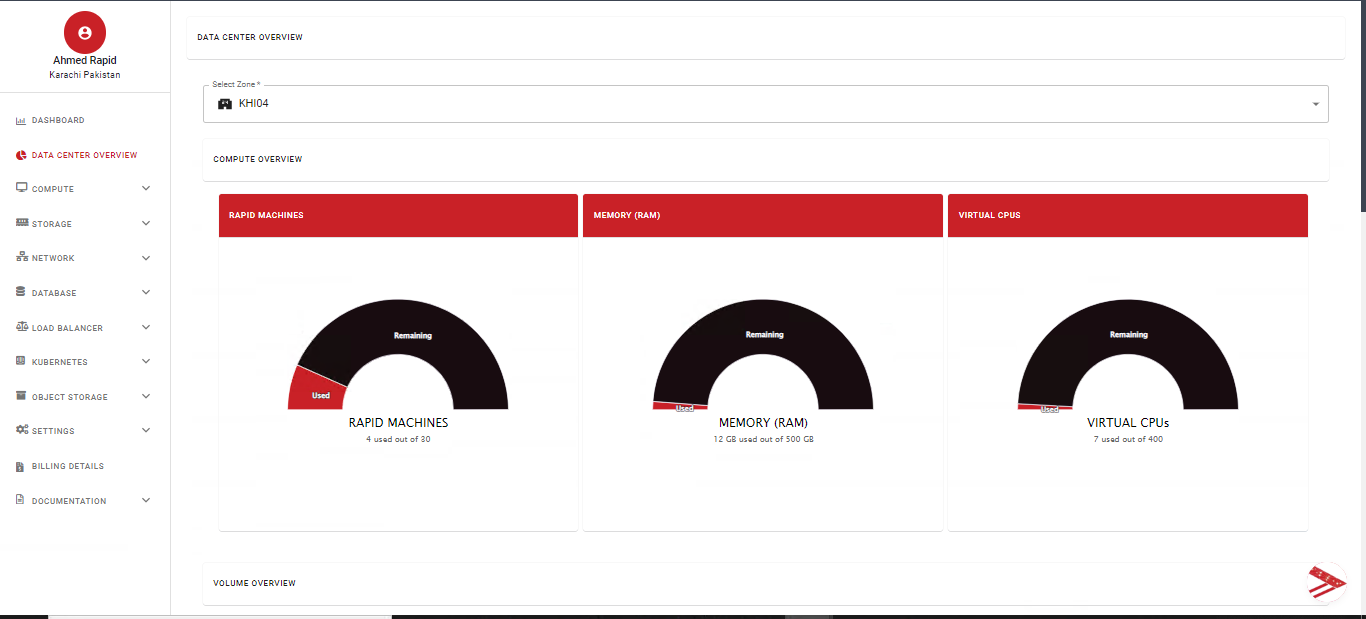Expand the Kubernetes submenu chevron

click(x=146, y=361)
